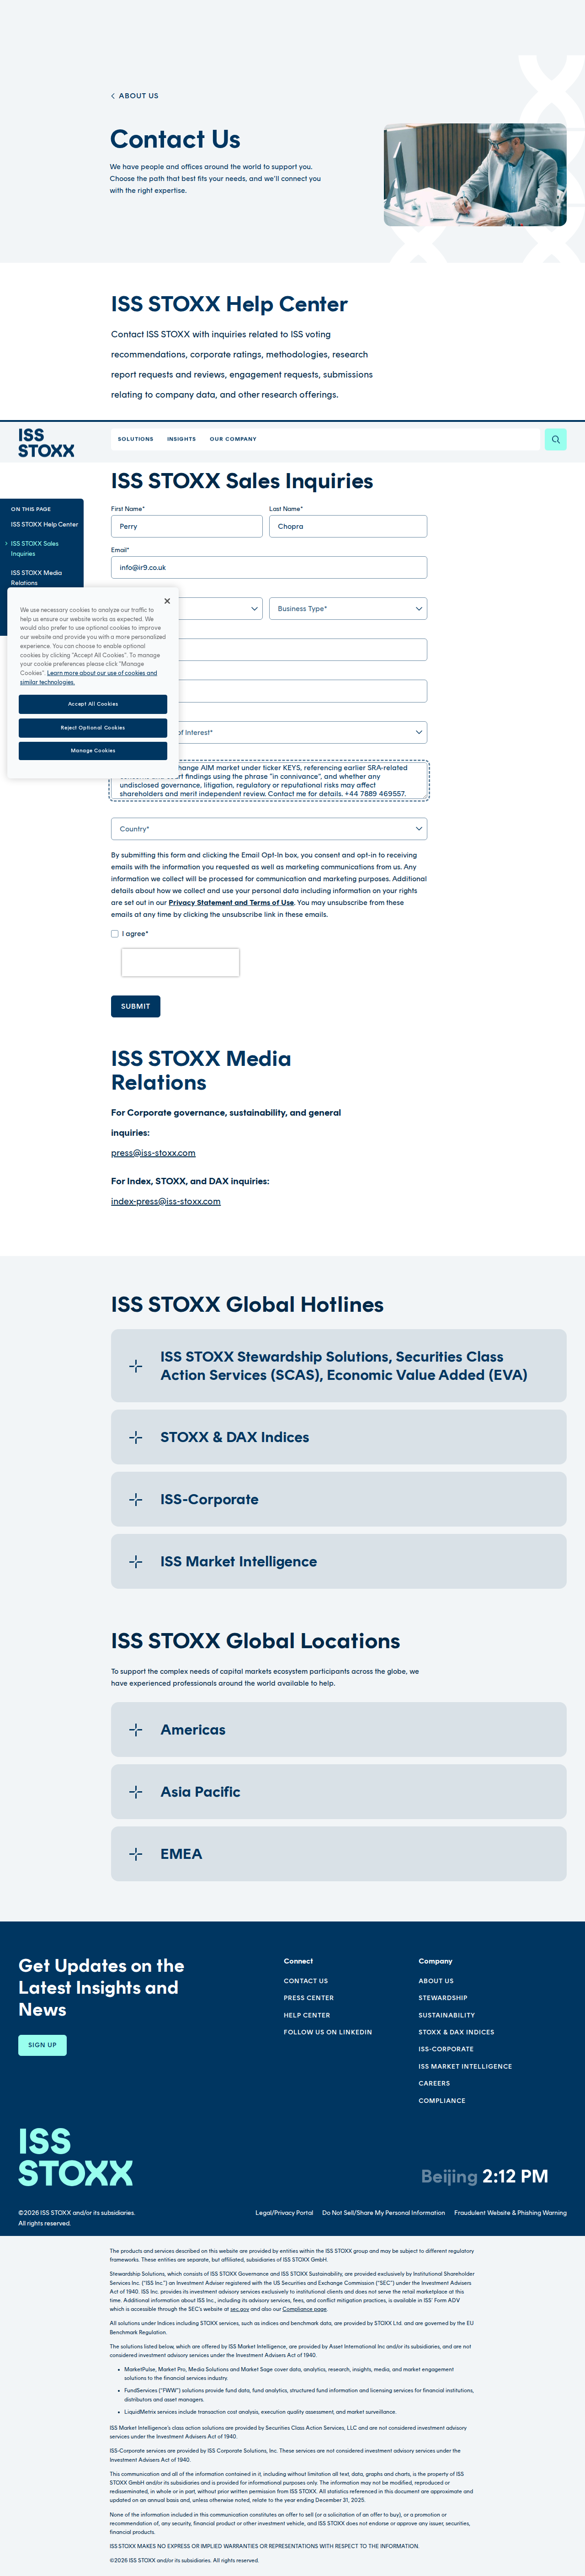
Task: Click Reject Optional Cookies button
Action: 93,727
